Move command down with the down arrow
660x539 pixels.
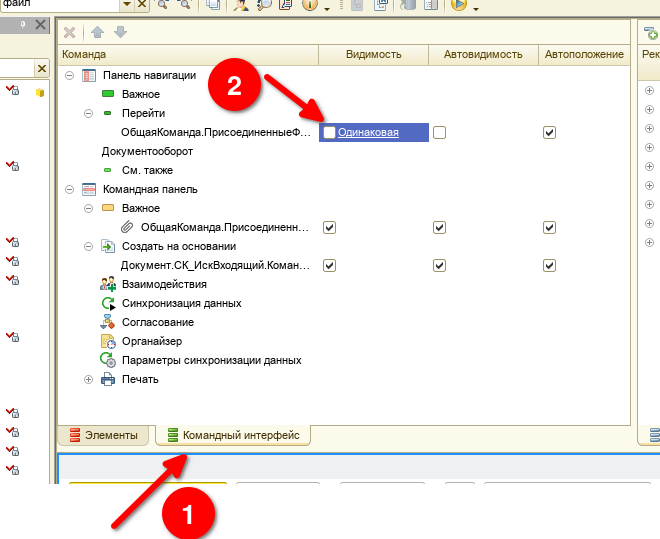[x=120, y=32]
